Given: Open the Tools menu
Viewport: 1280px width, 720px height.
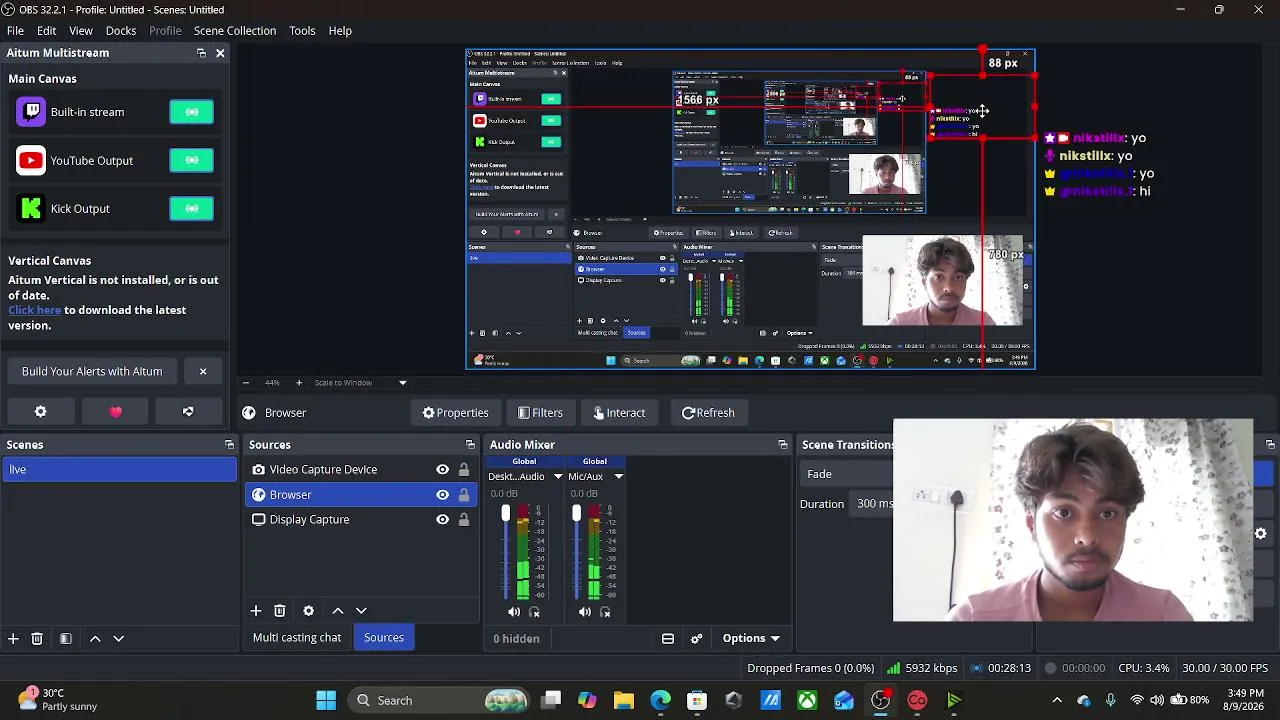Looking at the screenshot, I should click(x=302, y=30).
